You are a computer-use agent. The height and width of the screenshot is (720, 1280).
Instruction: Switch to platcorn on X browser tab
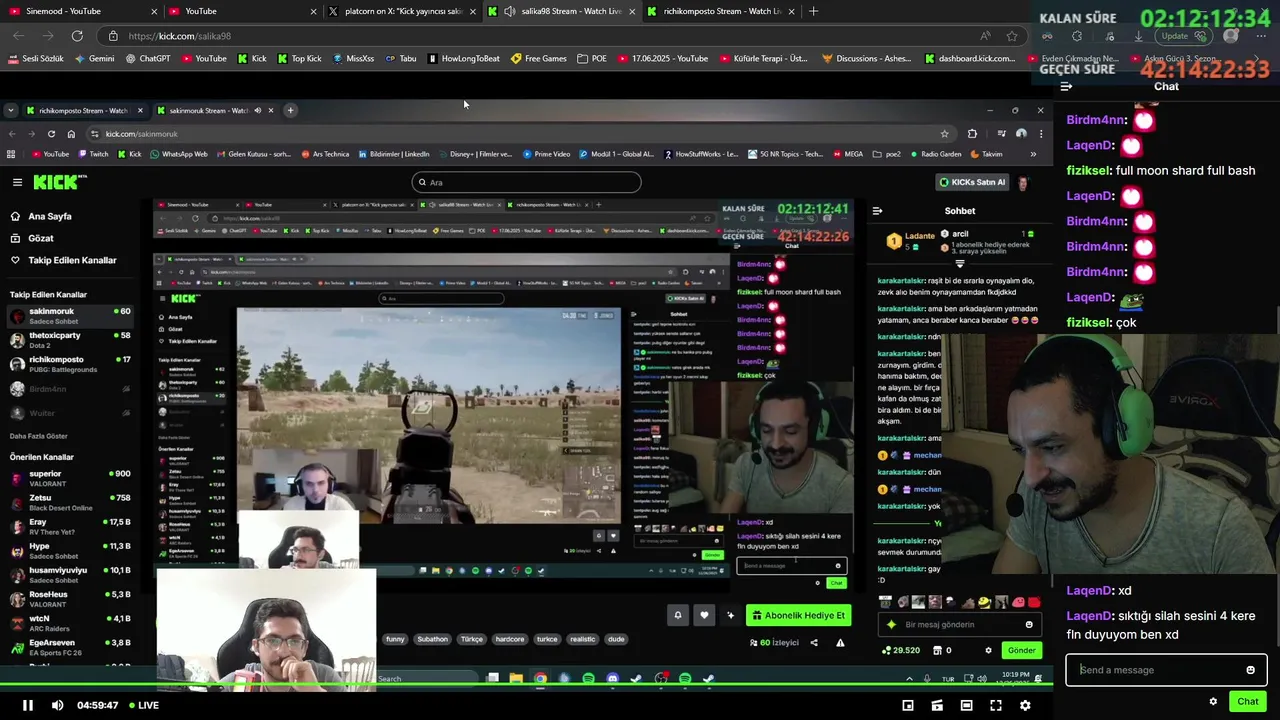coord(403,11)
